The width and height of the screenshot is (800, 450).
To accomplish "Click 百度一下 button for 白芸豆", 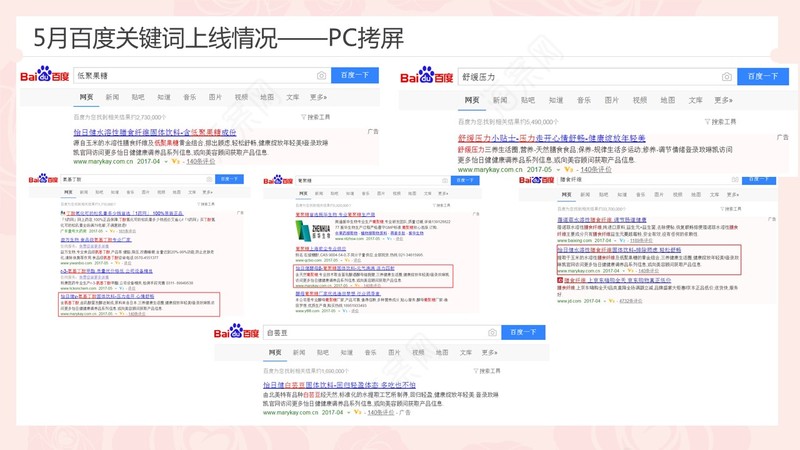I will (523, 332).
